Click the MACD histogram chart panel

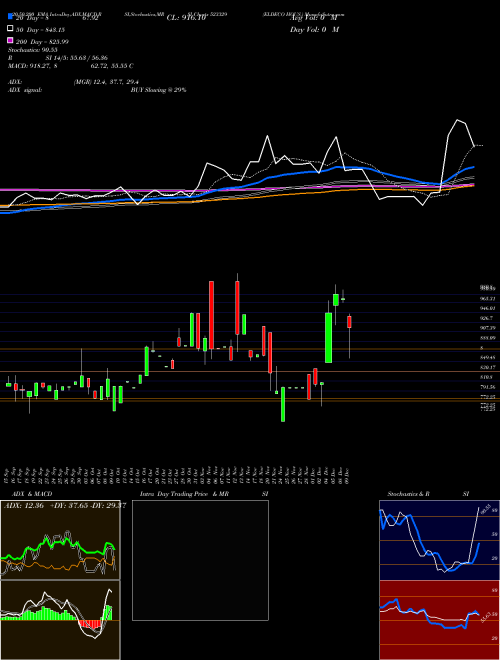tap(60, 620)
